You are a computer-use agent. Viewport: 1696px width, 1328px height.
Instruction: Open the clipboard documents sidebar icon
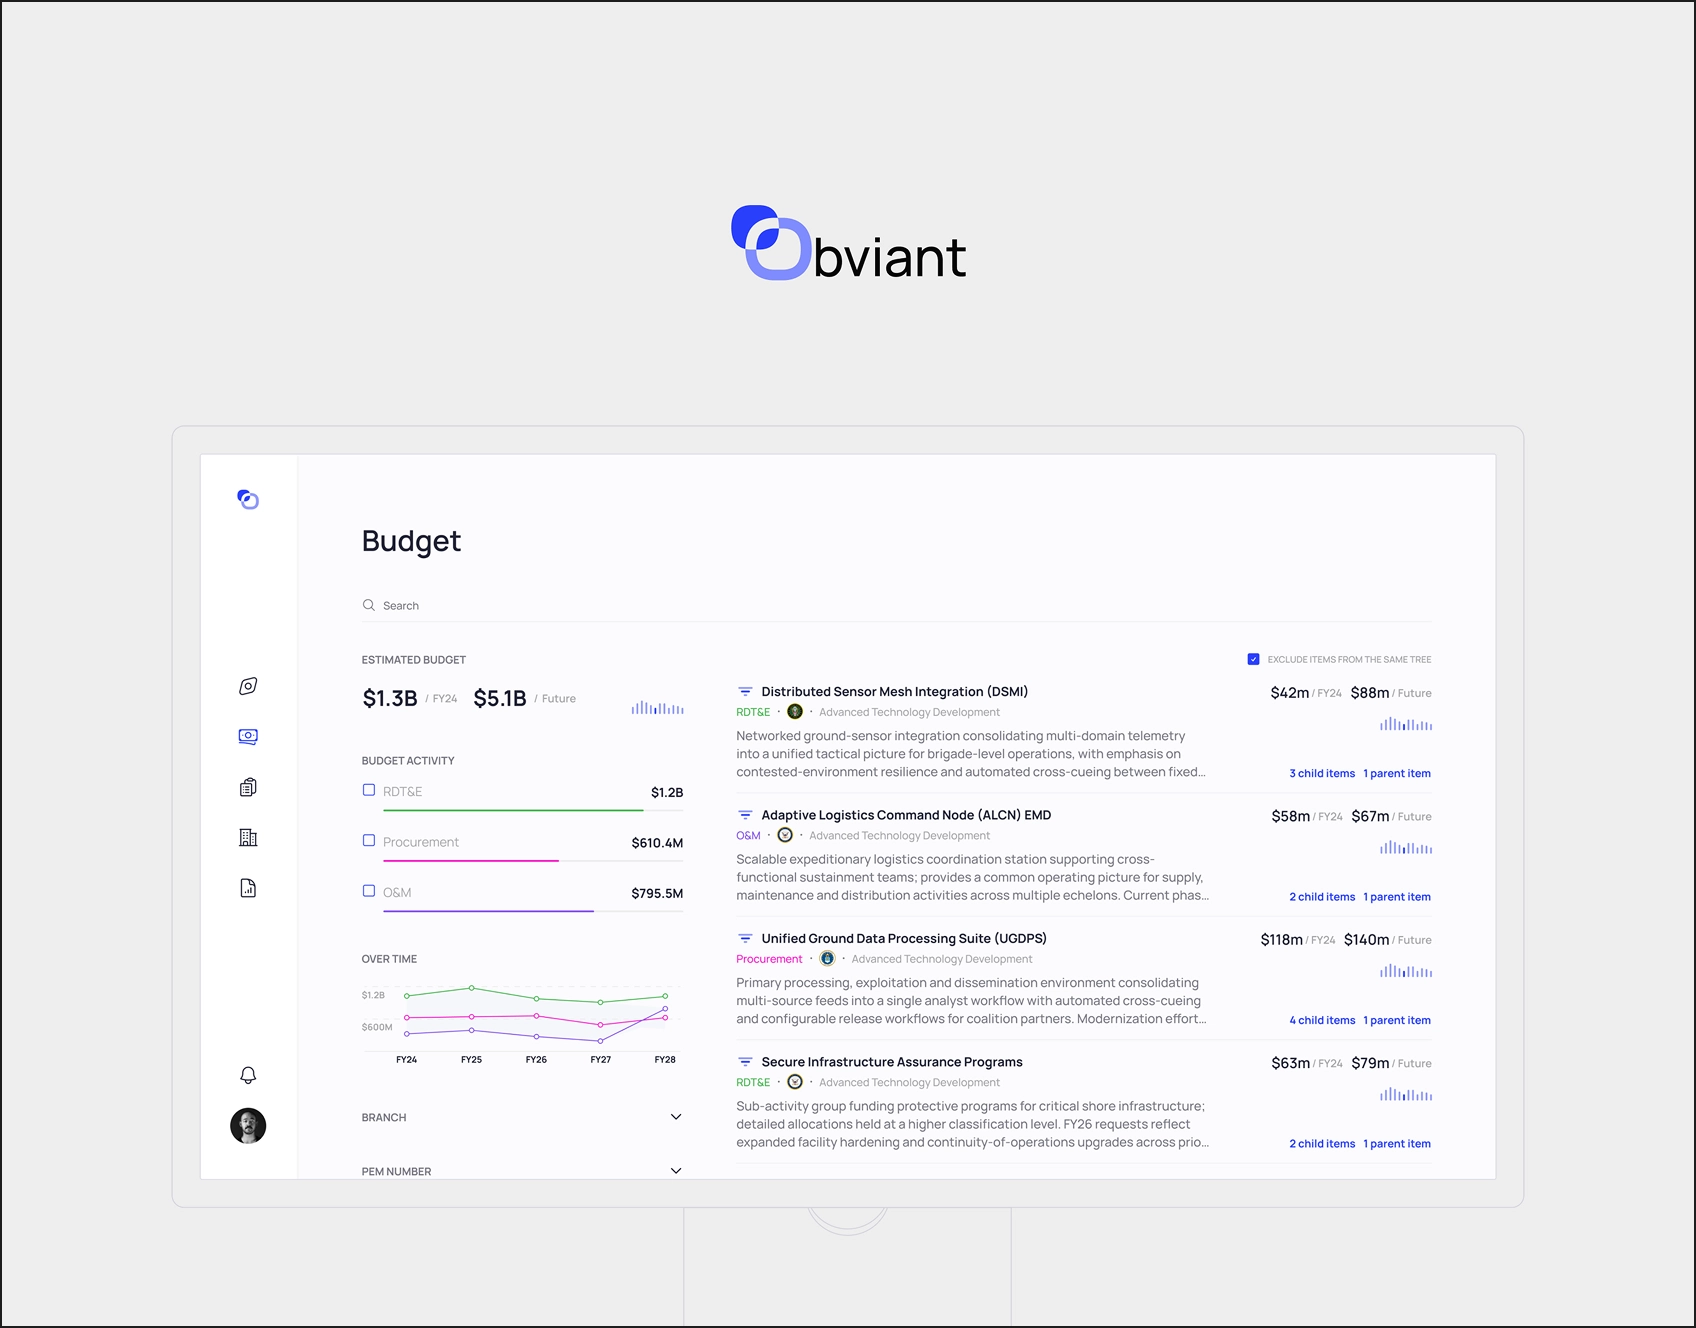[x=248, y=787]
